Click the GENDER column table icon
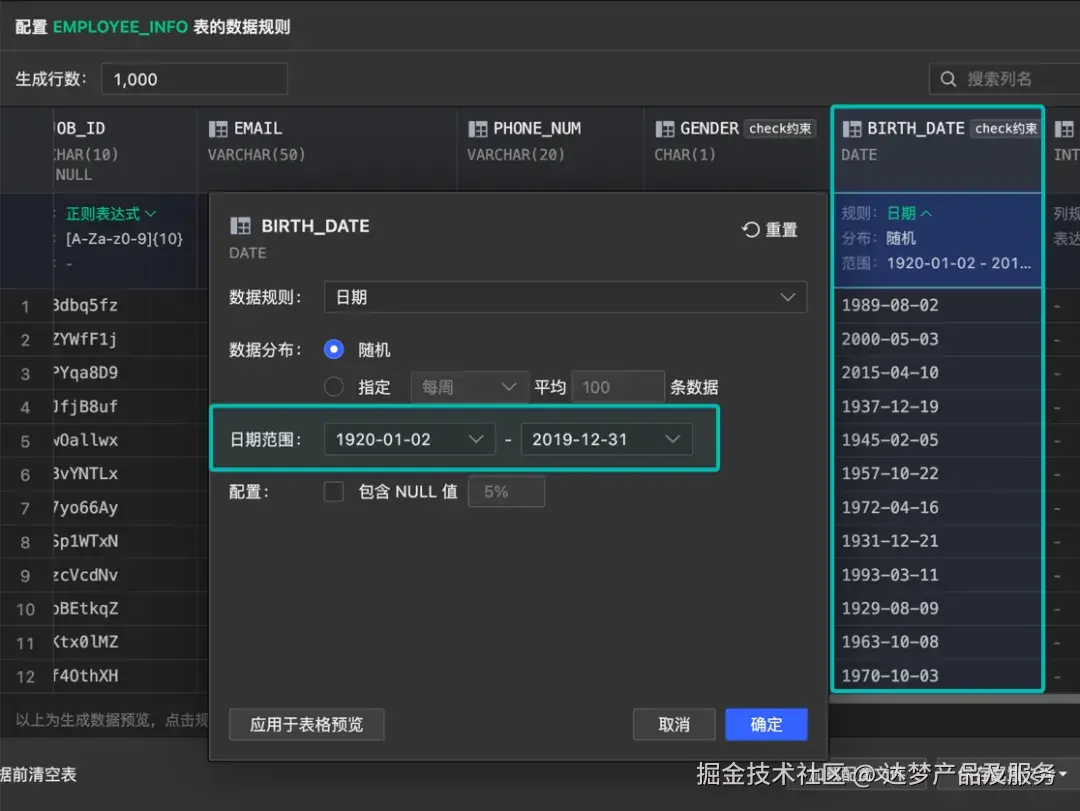1080x811 pixels. tap(665, 129)
